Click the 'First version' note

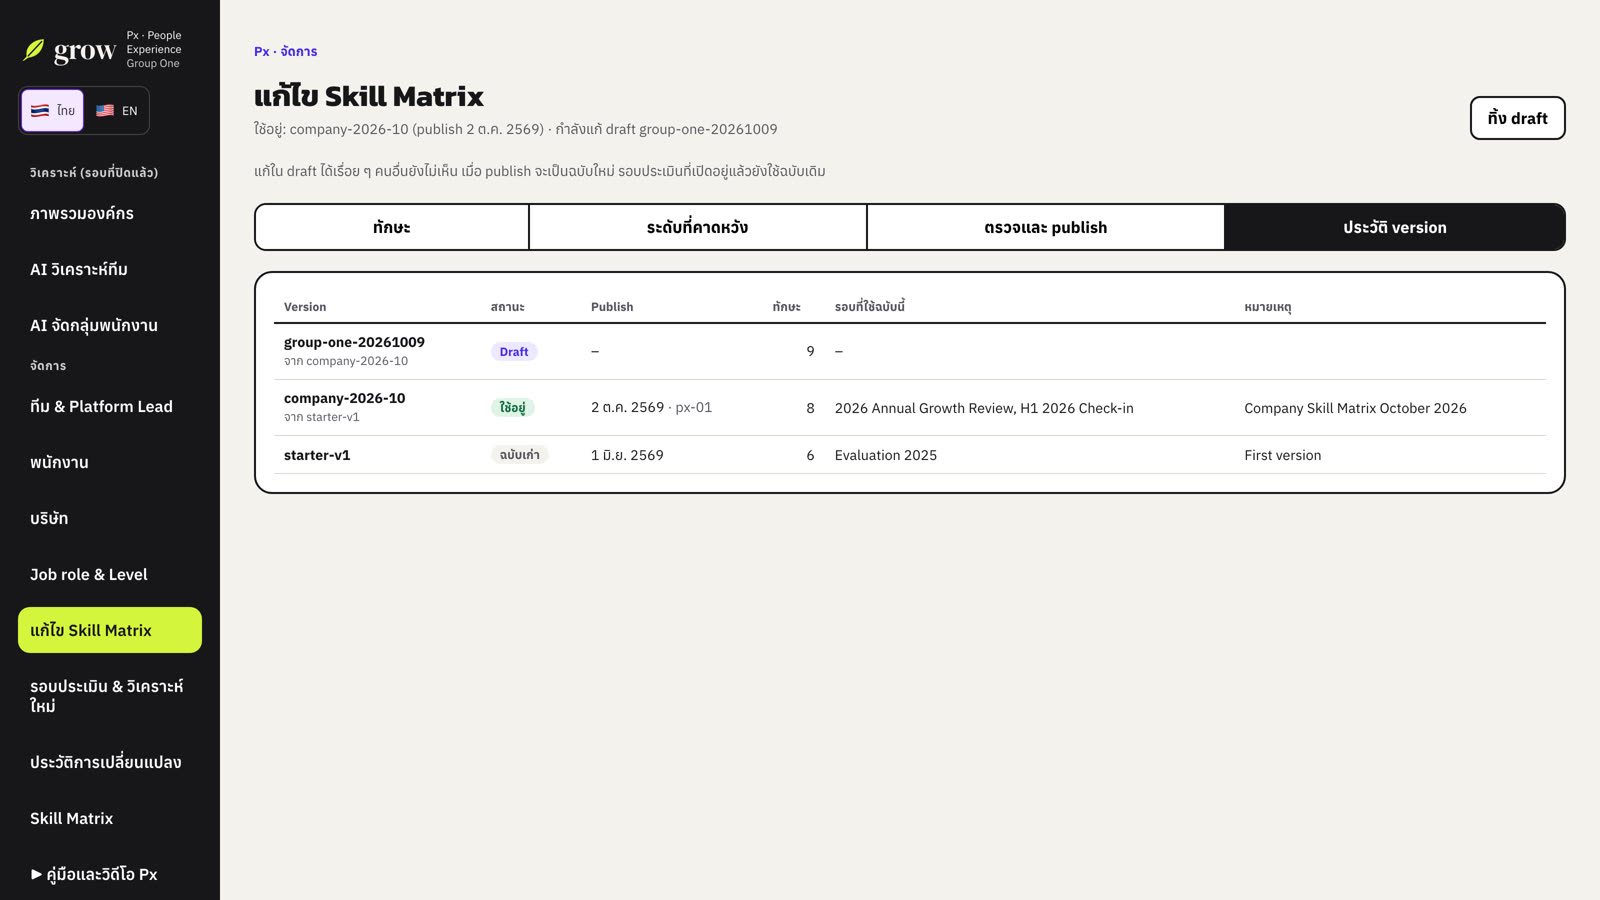click(1282, 455)
